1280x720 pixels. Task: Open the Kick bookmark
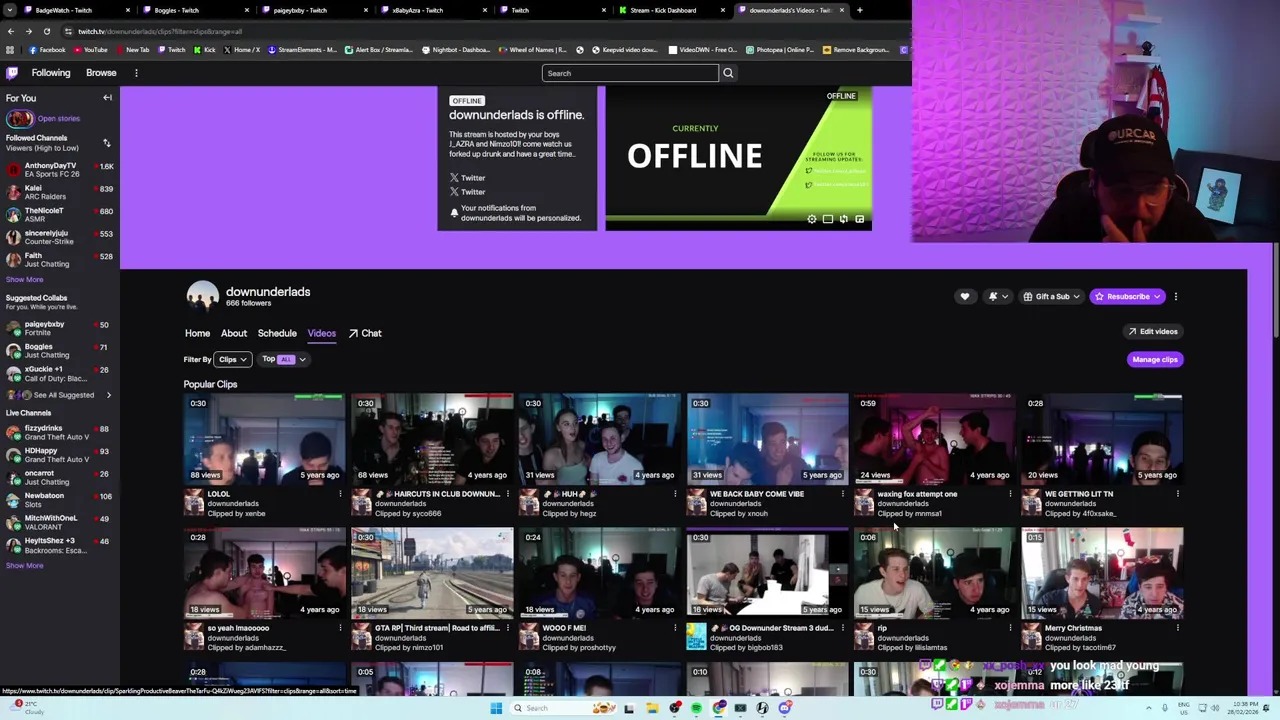coord(204,50)
